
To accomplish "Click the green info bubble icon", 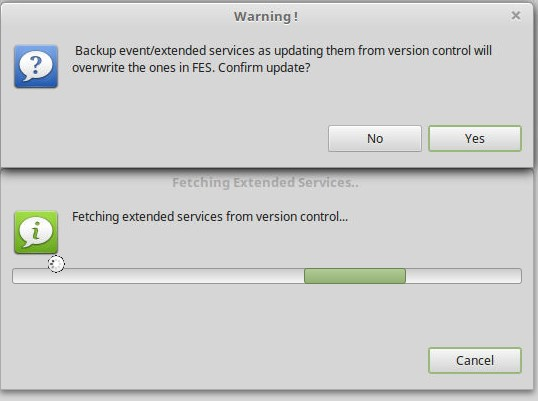I will (x=36, y=232).
